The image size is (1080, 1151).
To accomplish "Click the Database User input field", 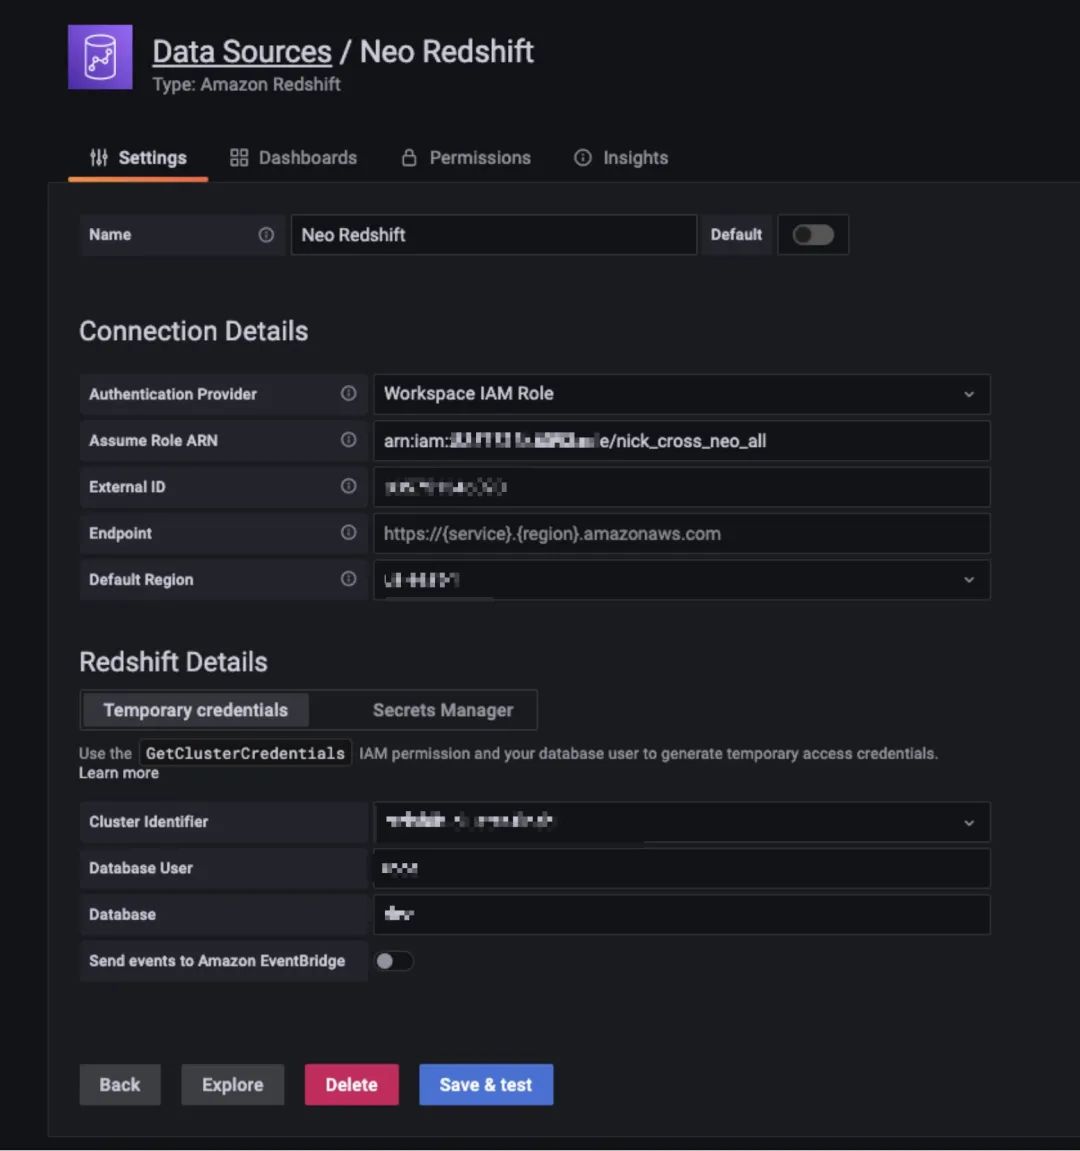I will 681,868.
